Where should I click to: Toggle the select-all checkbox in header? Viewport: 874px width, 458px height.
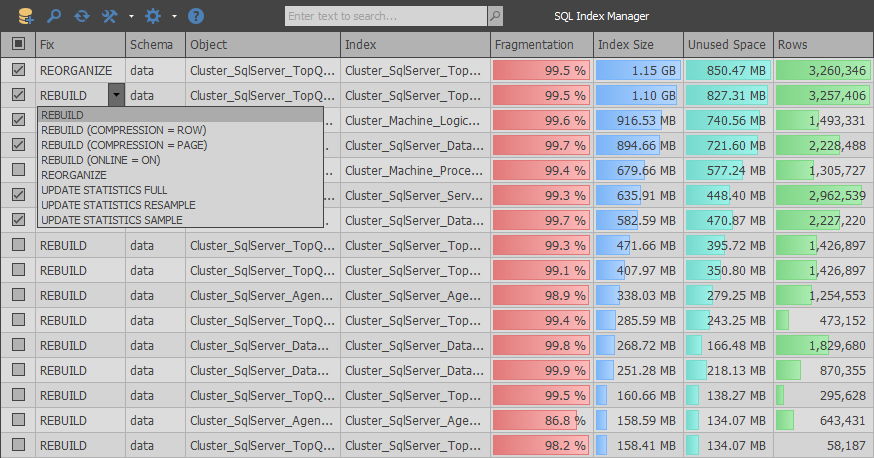(18, 43)
